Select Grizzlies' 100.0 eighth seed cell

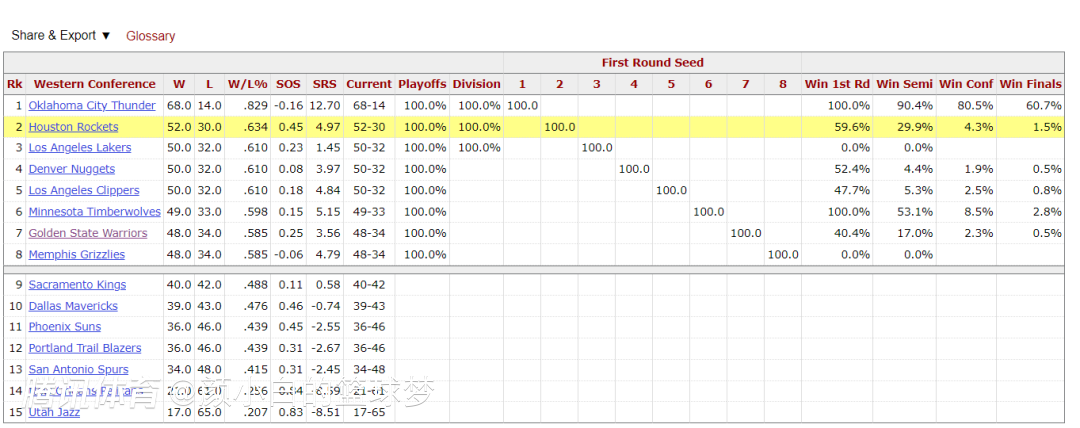782,254
